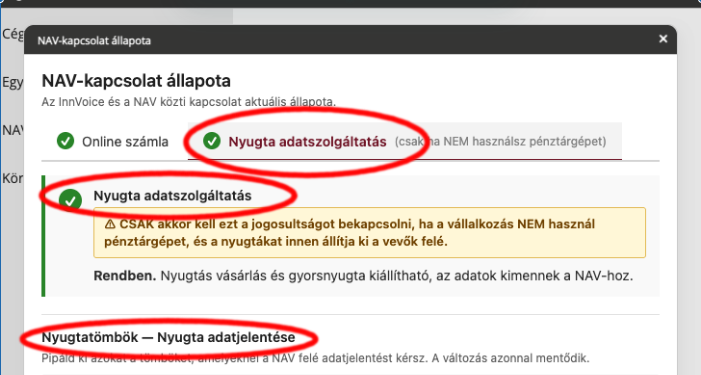Image resolution: width=701 pixels, height=375 pixels.
Task: Click the 'NAV-kapcsolat állapota' main heading
Action: click(136, 81)
